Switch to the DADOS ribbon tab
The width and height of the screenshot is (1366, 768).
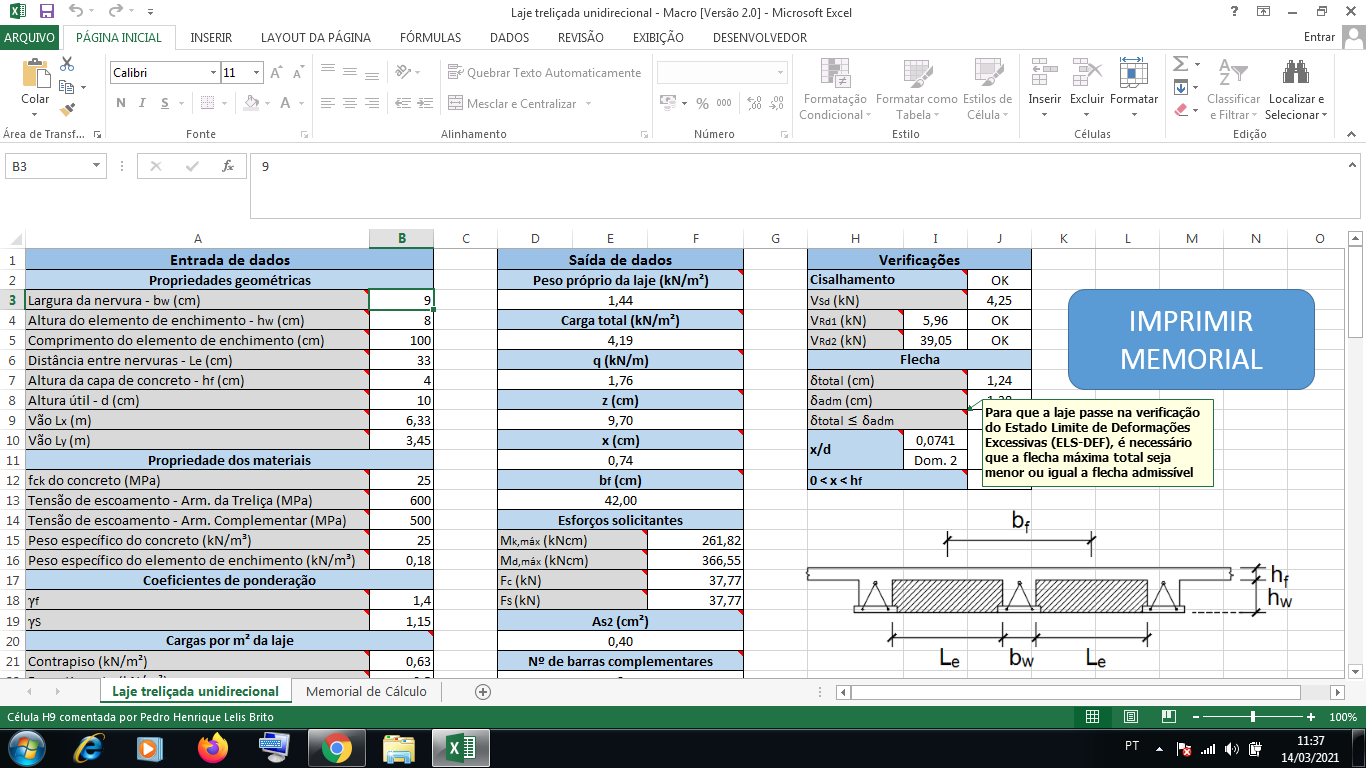[510, 37]
